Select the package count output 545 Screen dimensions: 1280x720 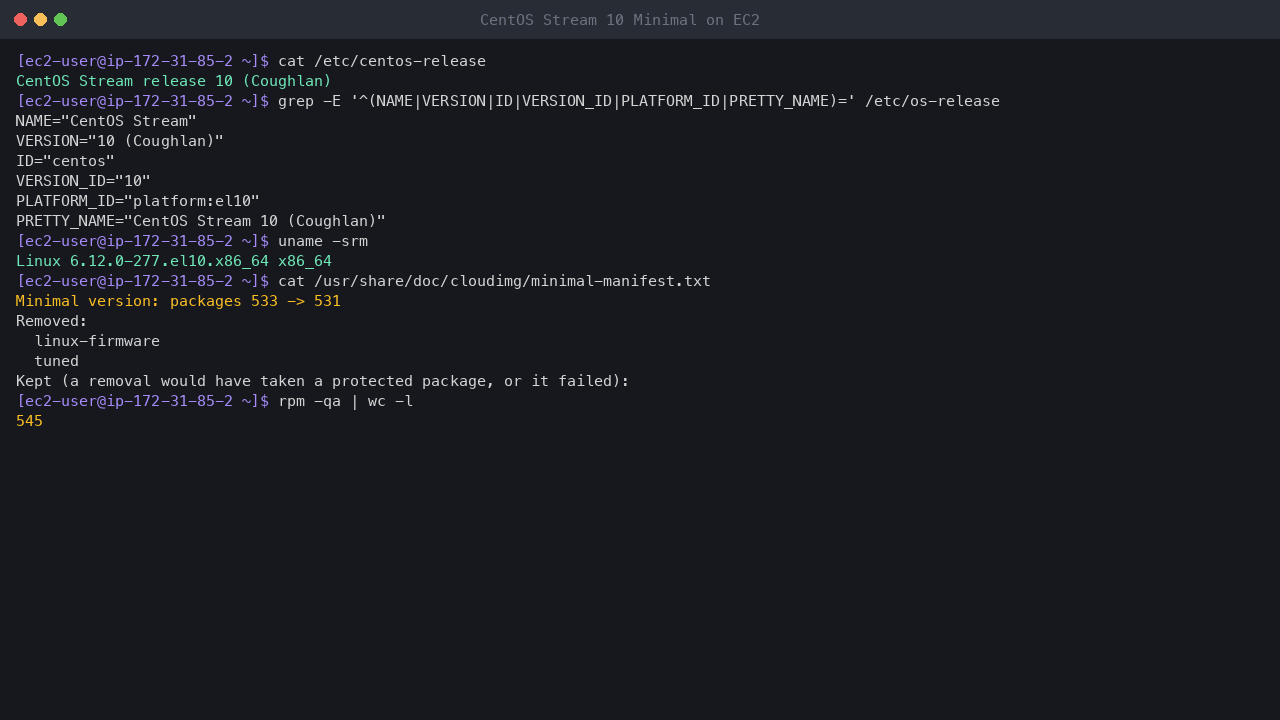30,421
